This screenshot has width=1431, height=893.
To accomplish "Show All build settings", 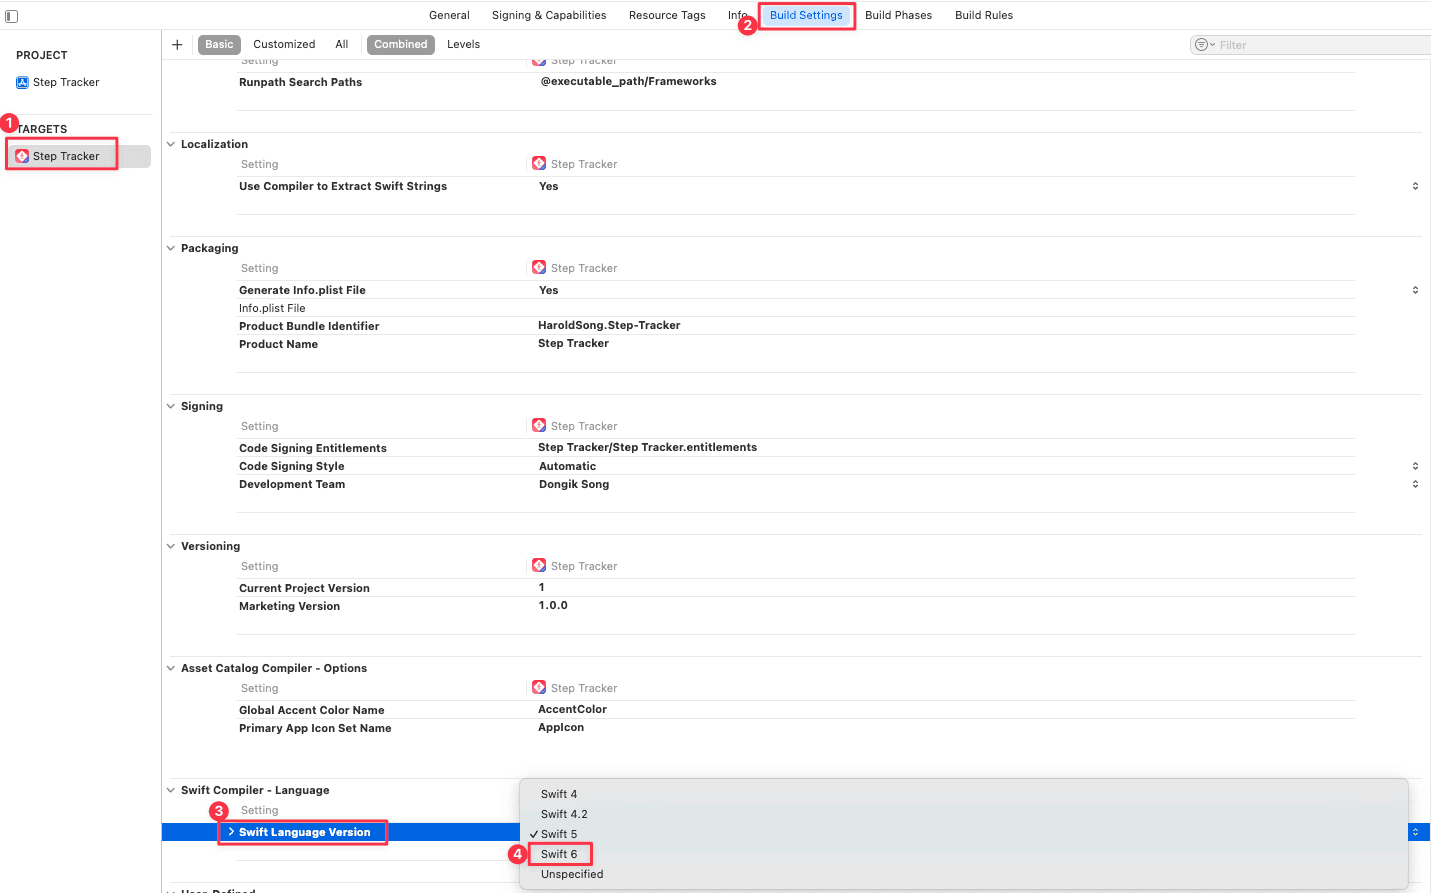I will tap(342, 44).
